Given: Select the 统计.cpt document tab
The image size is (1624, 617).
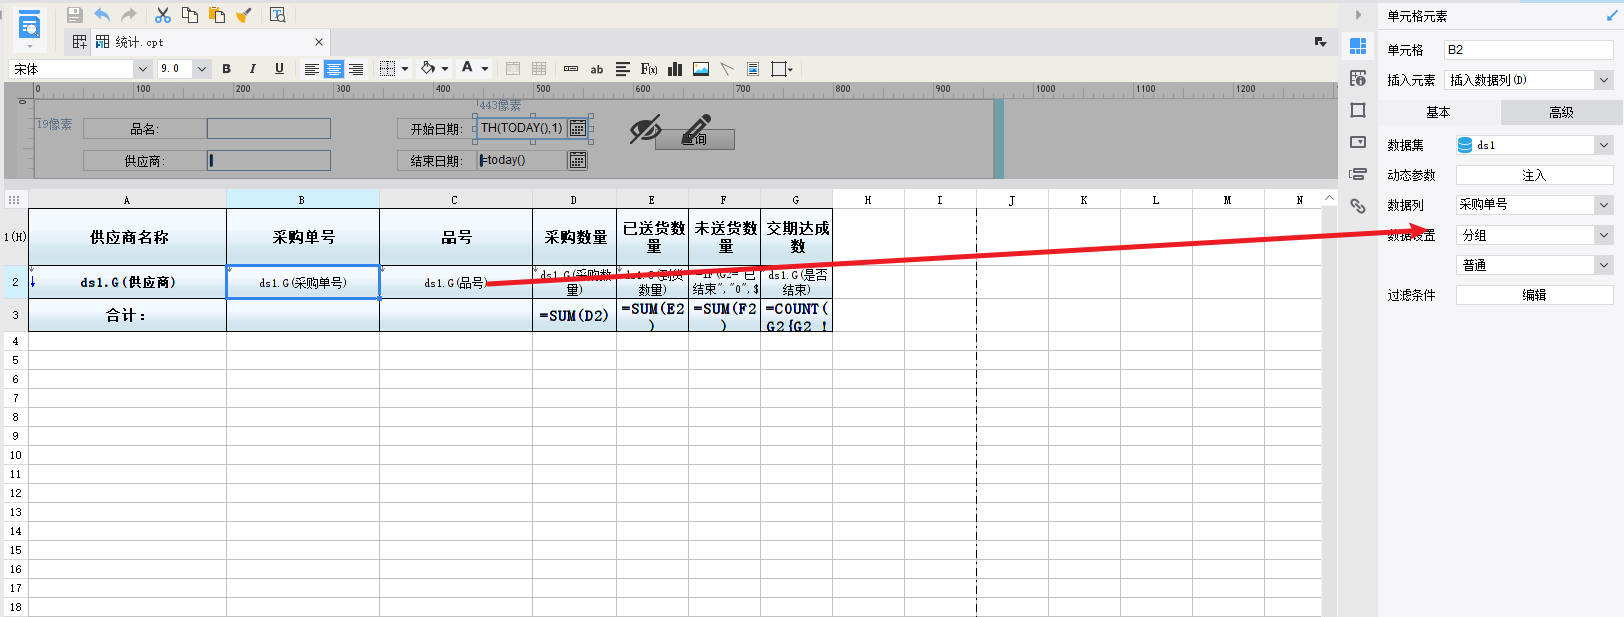Looking at the screenshot, I should pyautogui.click(x=139, y=42).
